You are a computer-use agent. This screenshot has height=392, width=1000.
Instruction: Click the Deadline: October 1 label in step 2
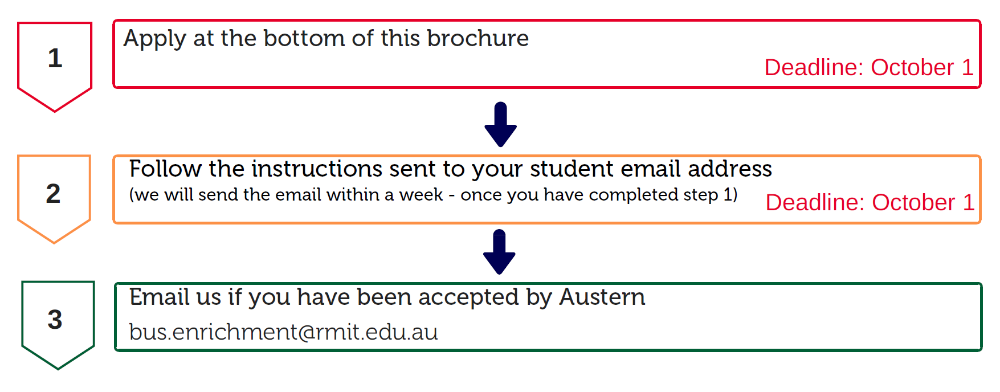pyautogui.click(x=870, y=202)
